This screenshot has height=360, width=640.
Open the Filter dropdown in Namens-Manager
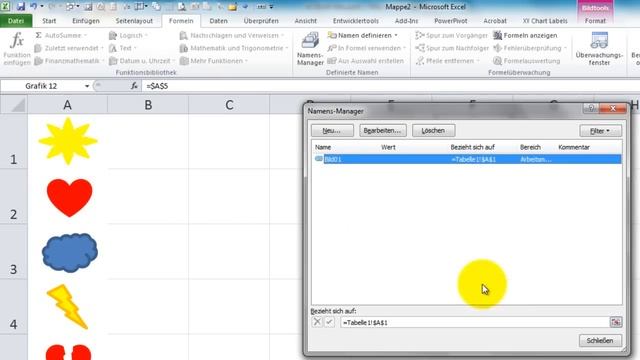point(600,131)
